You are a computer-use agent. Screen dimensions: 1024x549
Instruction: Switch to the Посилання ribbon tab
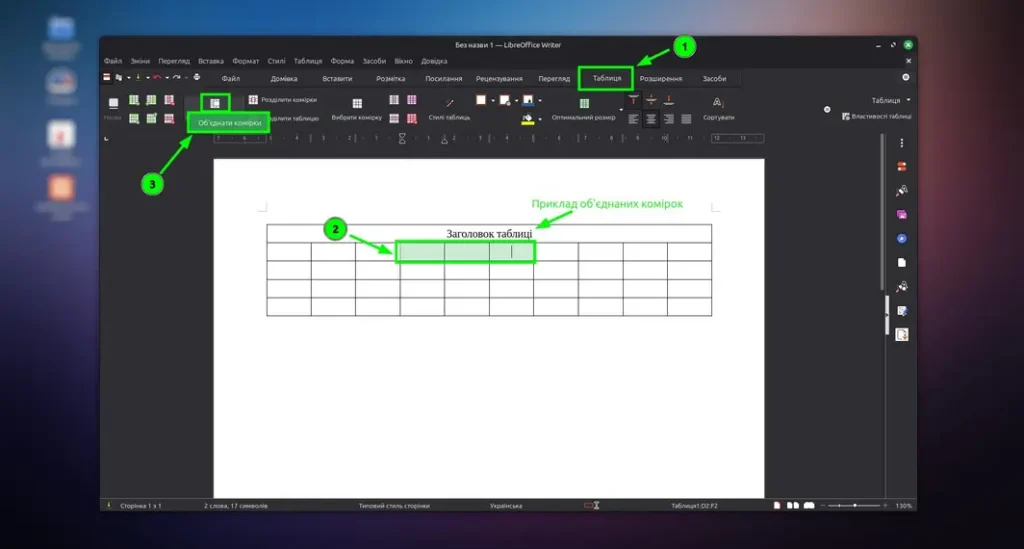click(x=443, y=78)
